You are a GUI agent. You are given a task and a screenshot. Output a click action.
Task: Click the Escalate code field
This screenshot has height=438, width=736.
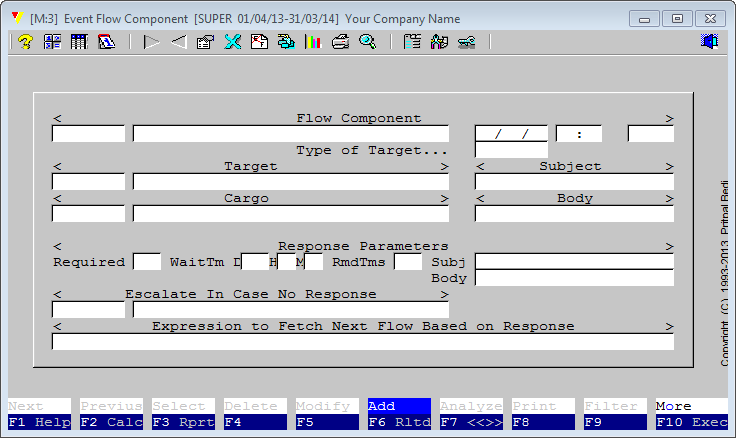click(88, 310)
